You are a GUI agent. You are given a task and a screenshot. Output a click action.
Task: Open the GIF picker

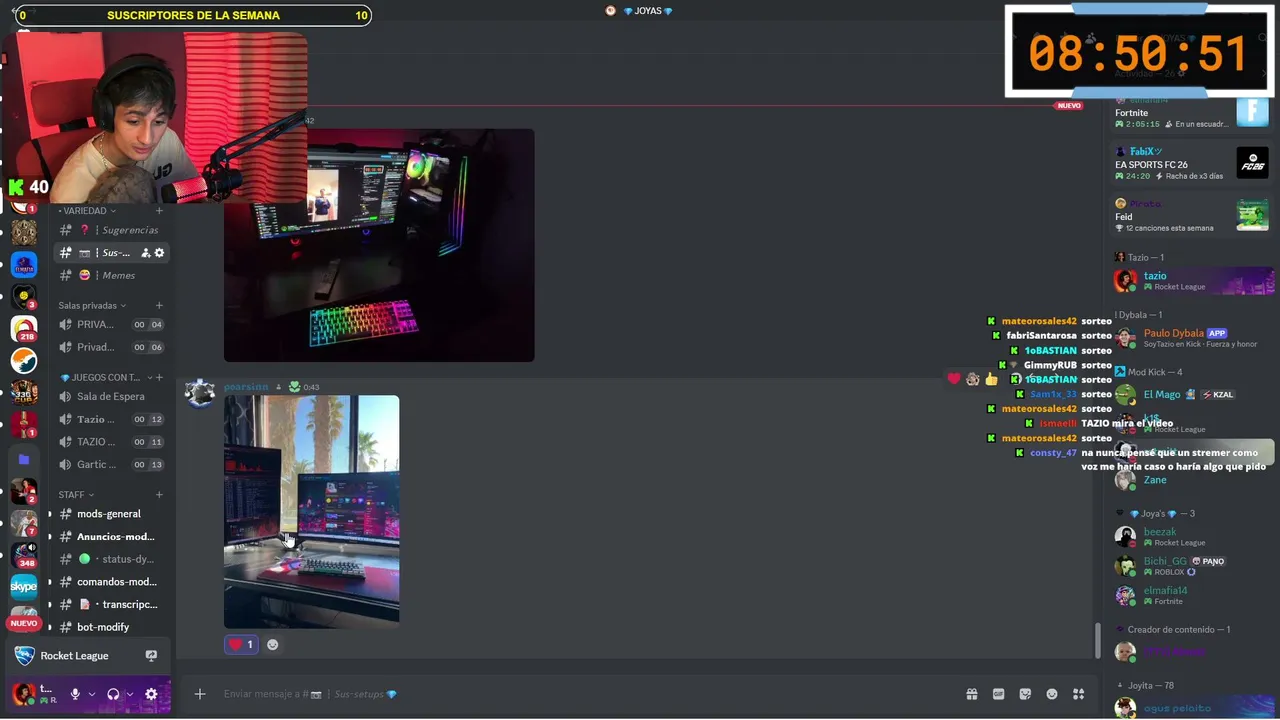(998, 694)
